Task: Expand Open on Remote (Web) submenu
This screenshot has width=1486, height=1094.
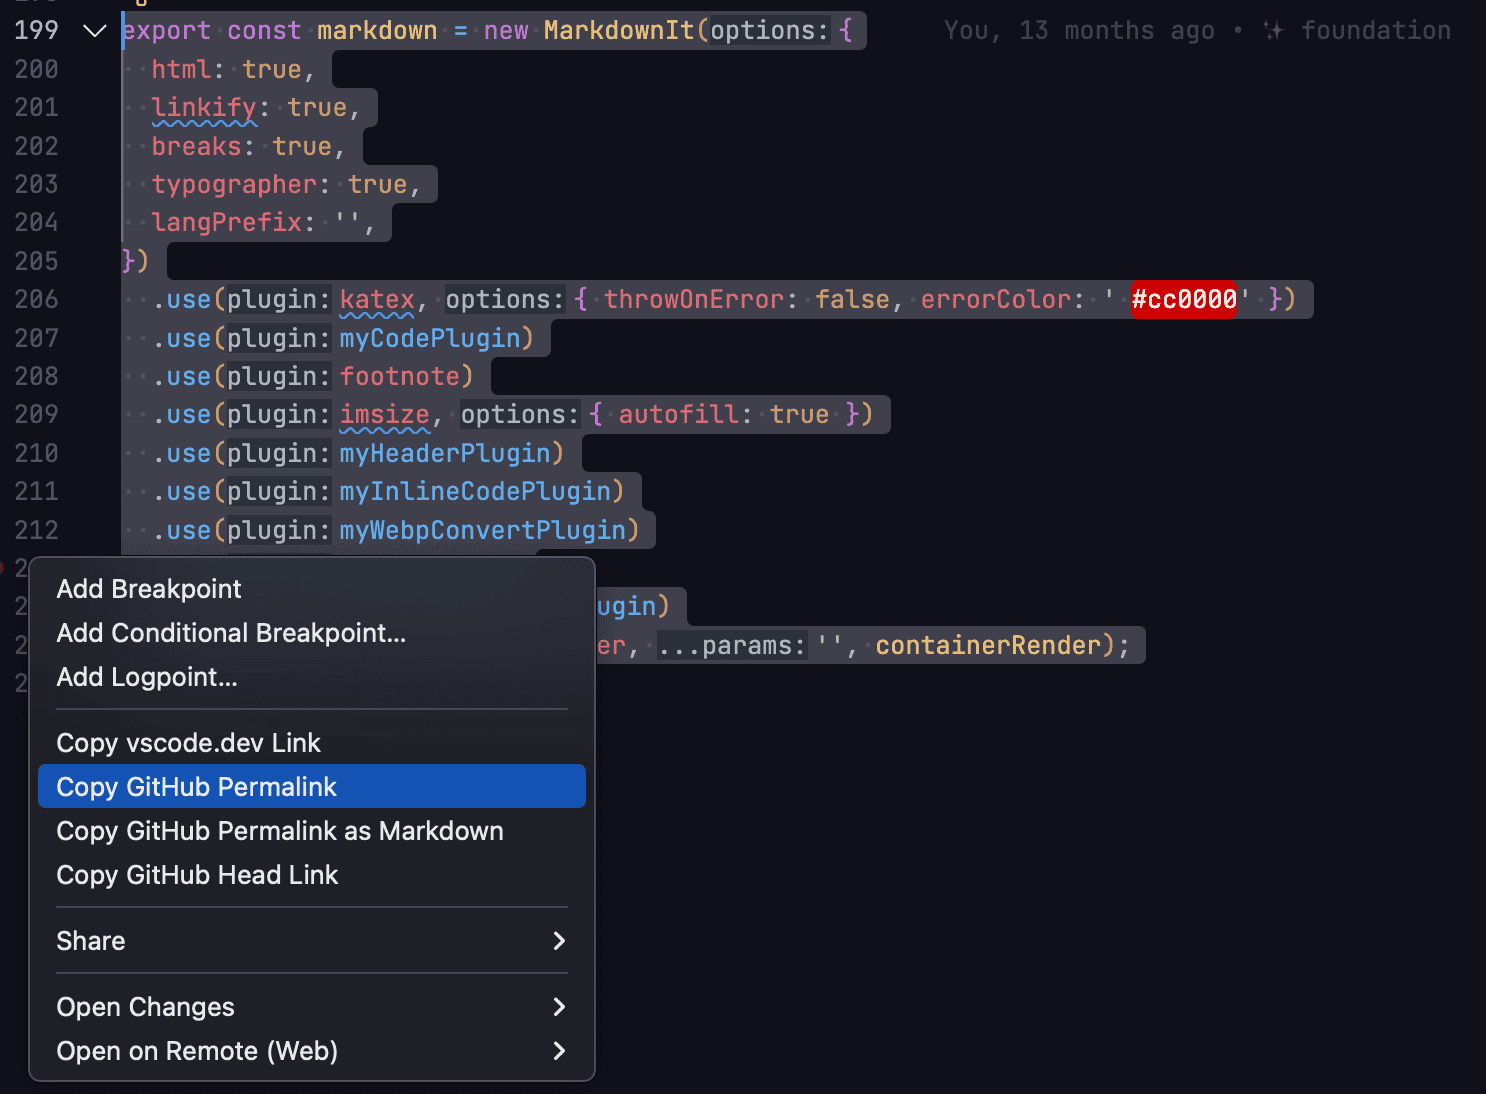Action: [559, 1051]
